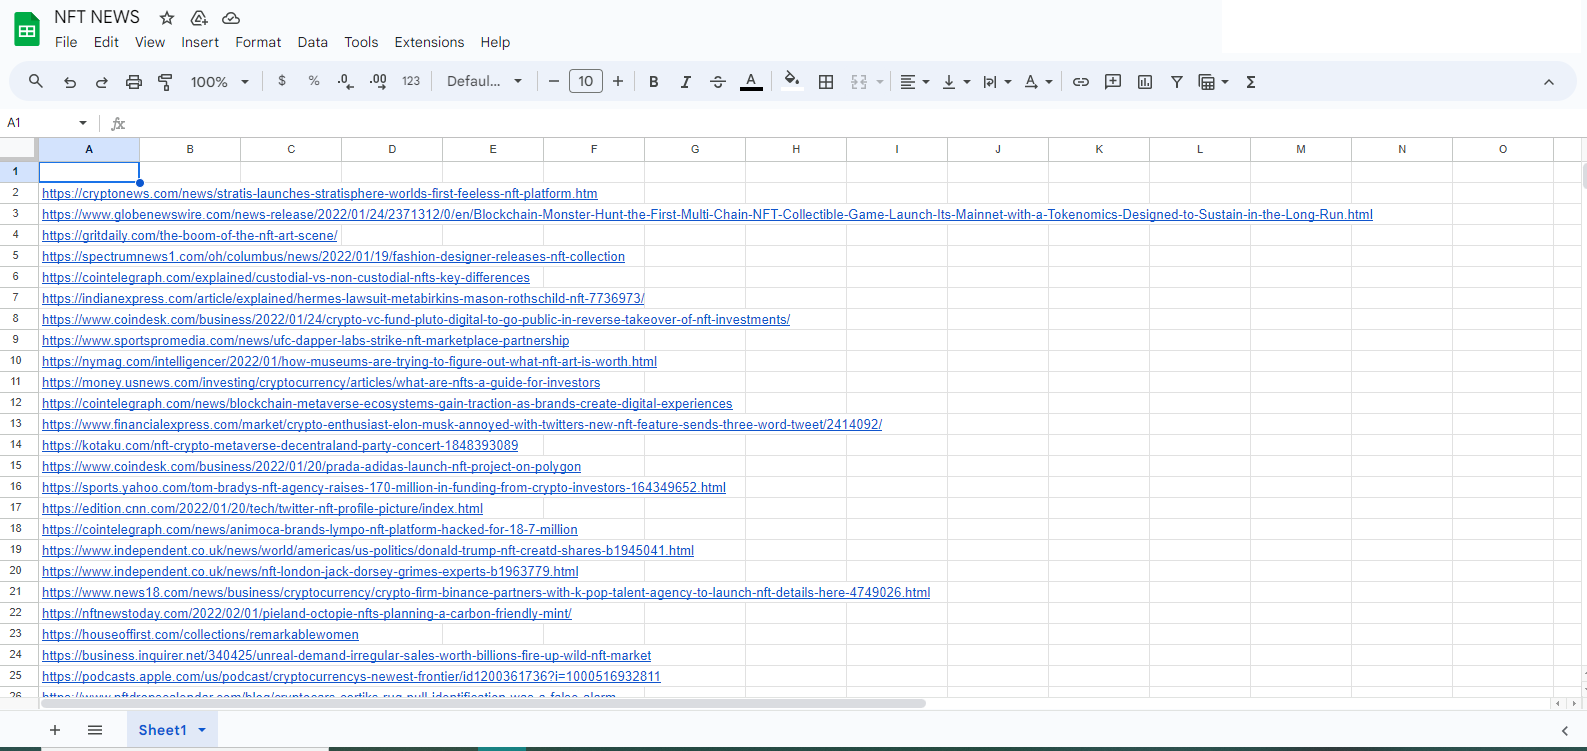
Task: Open the Insert menu
Action: [x=200, y=42]
